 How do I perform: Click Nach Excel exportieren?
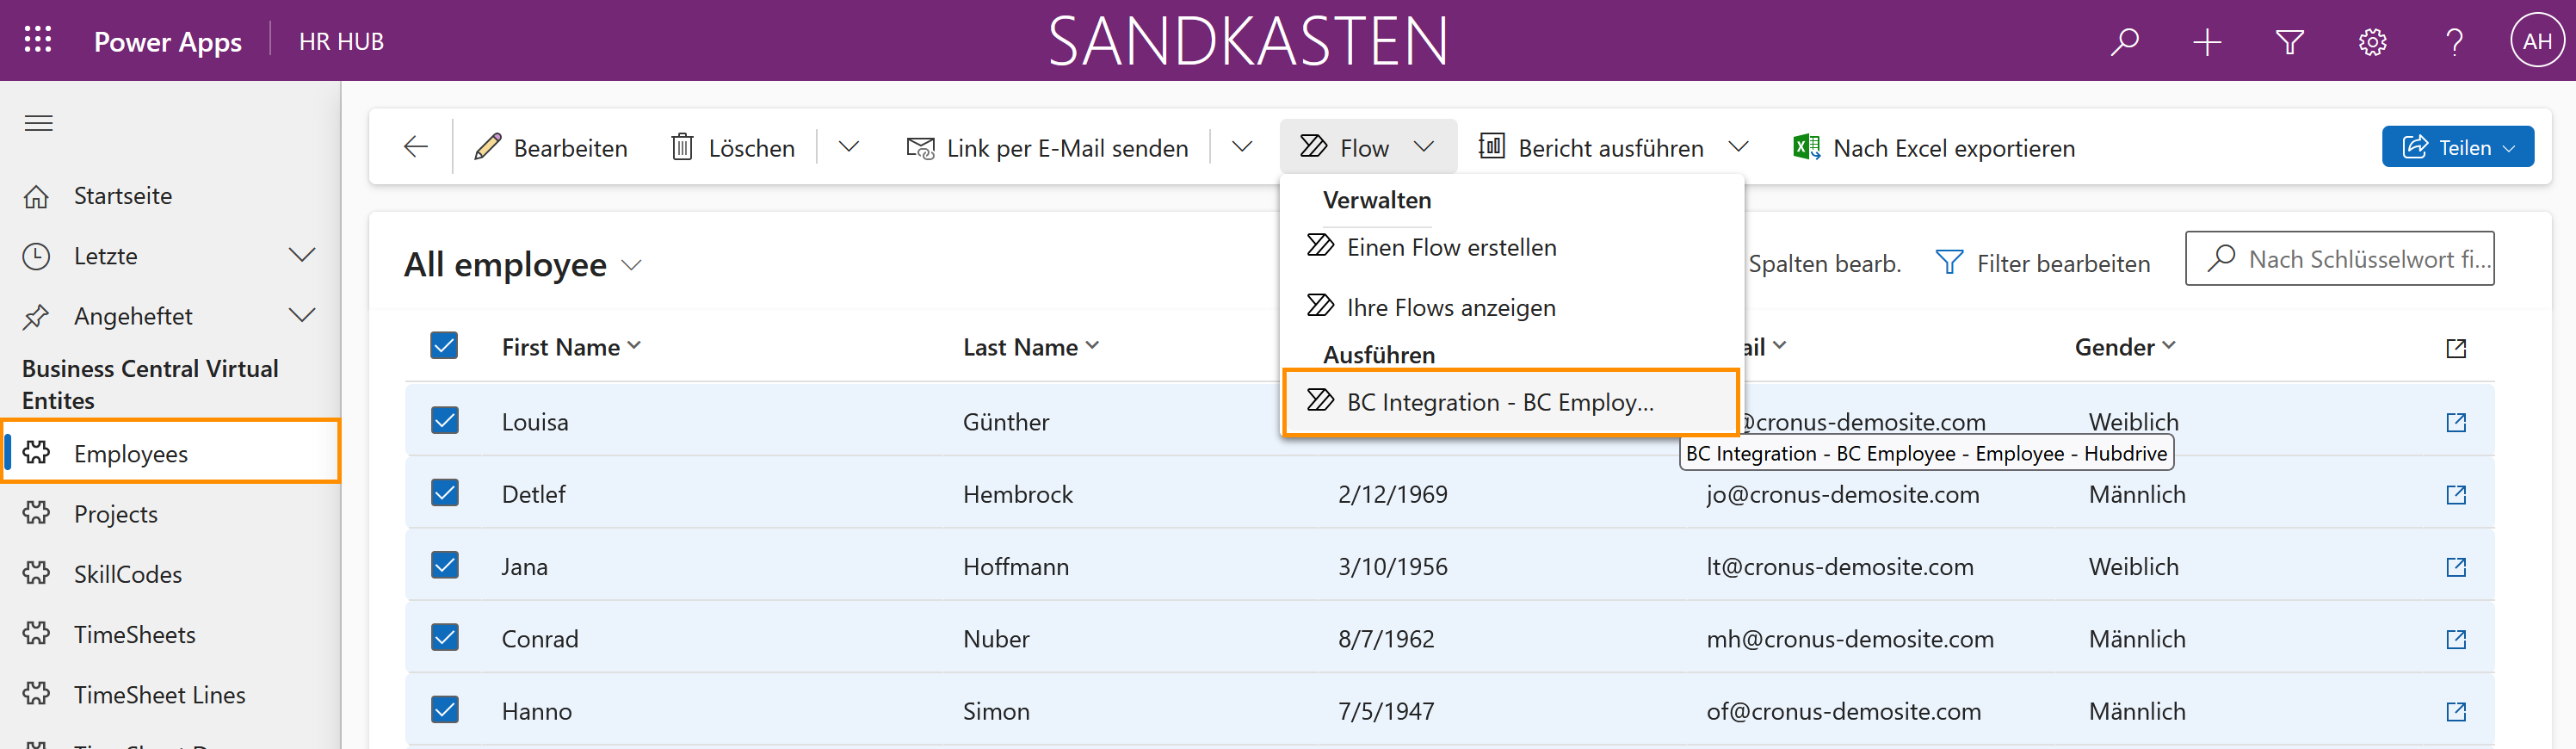click(1934, 147)
